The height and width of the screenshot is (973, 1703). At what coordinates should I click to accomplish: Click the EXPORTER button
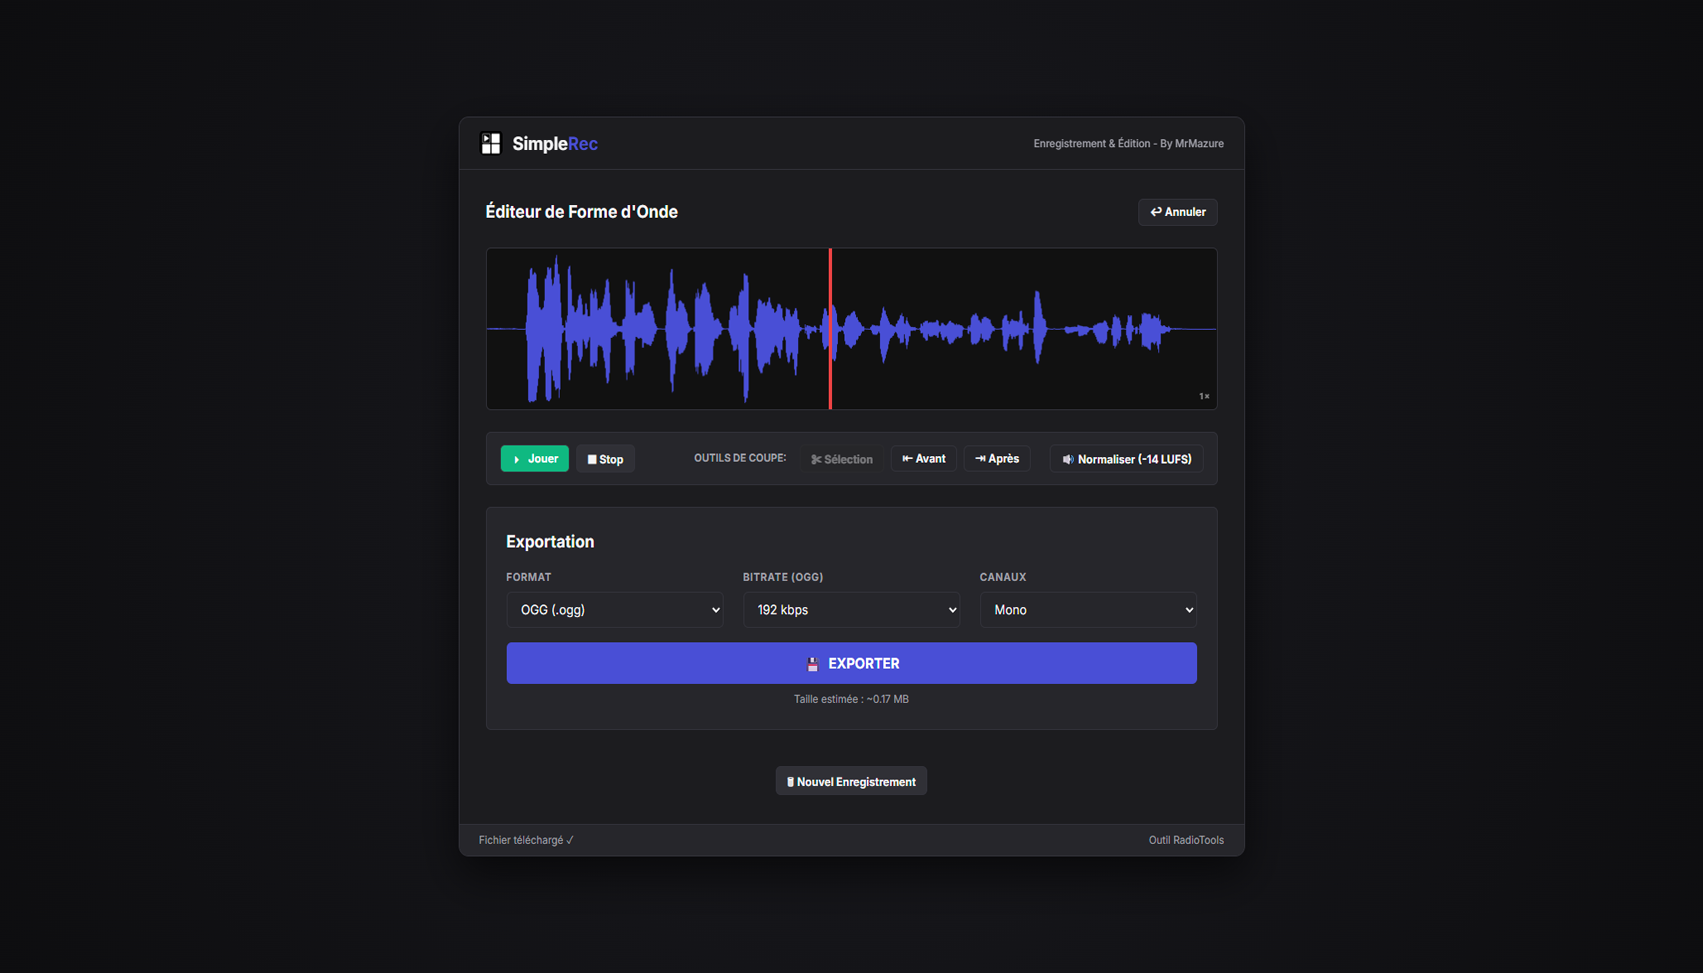[851, 664]
